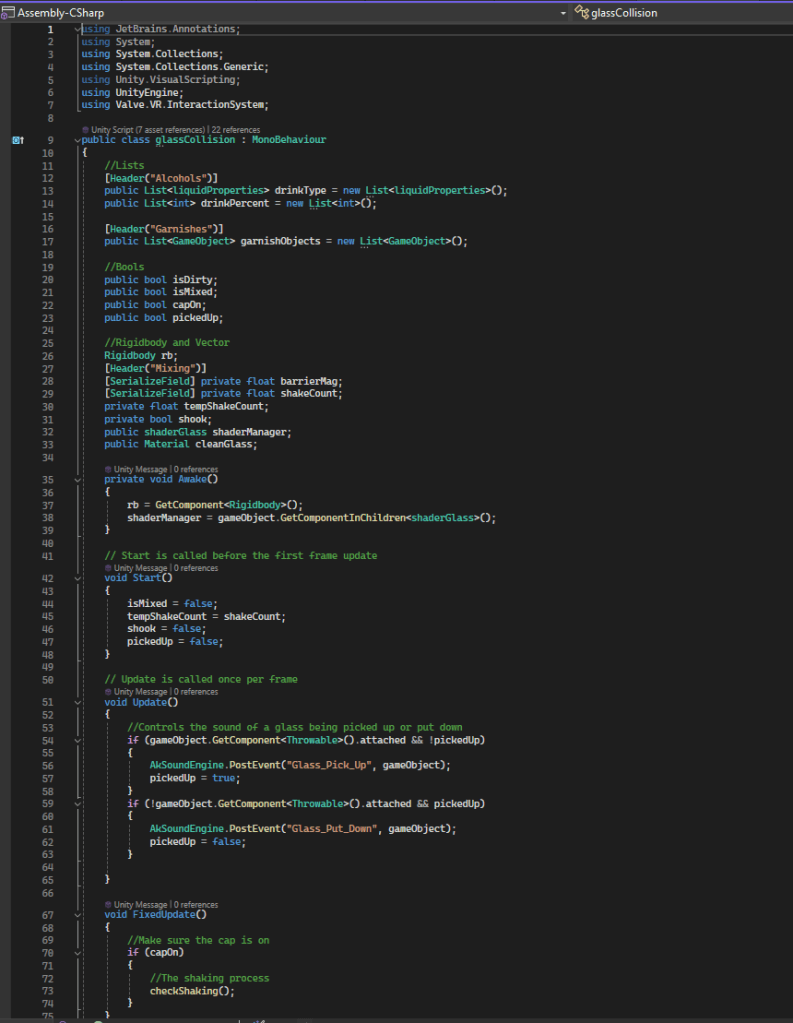Fold the if (capOn) block

click(76, 952)
